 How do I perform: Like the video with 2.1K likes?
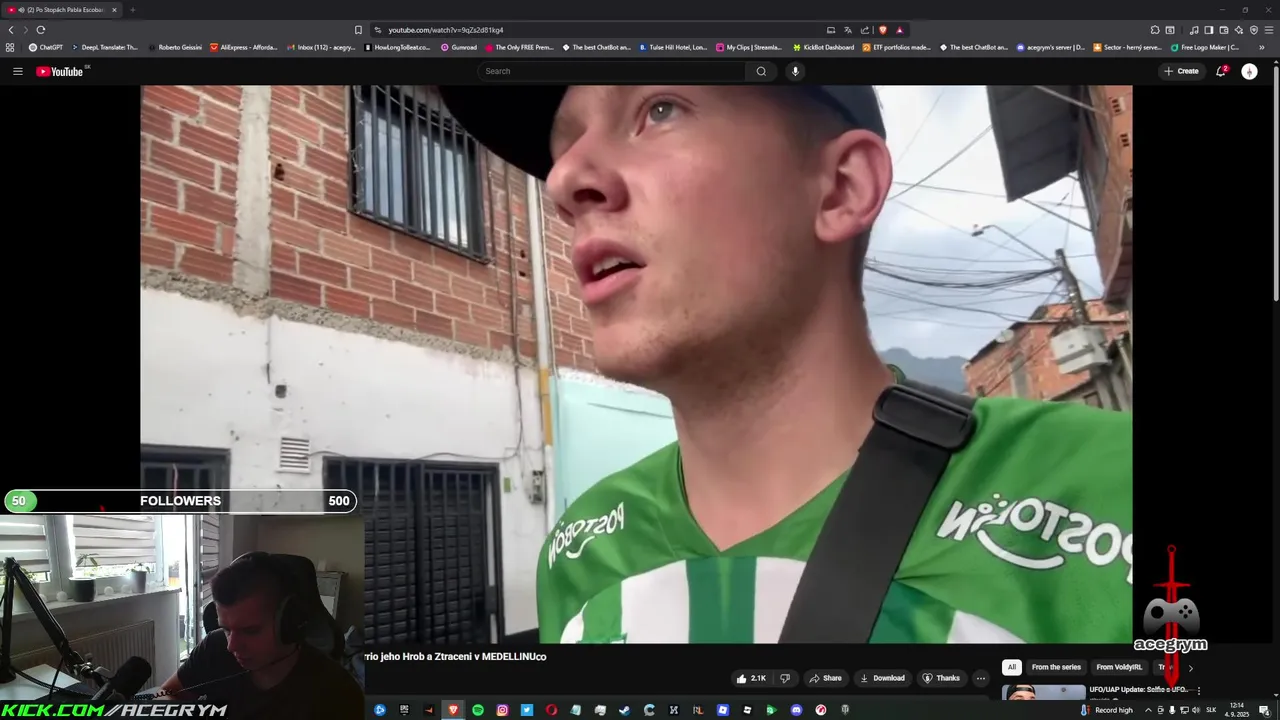click(x=750, y=678)
